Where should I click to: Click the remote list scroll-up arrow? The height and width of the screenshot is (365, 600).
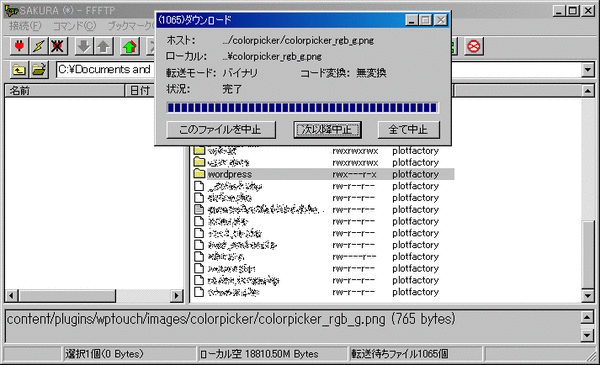(588, 91)
